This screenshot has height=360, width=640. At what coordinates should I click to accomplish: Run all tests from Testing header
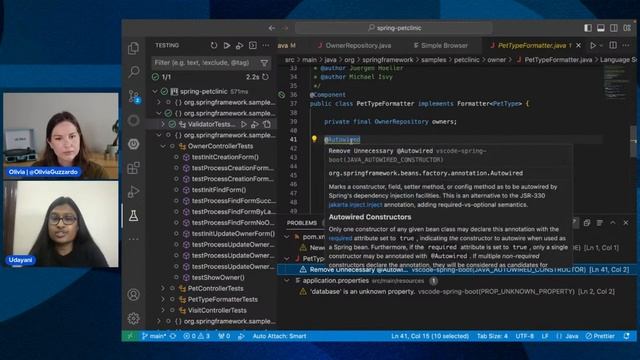[x=227, y=45]
